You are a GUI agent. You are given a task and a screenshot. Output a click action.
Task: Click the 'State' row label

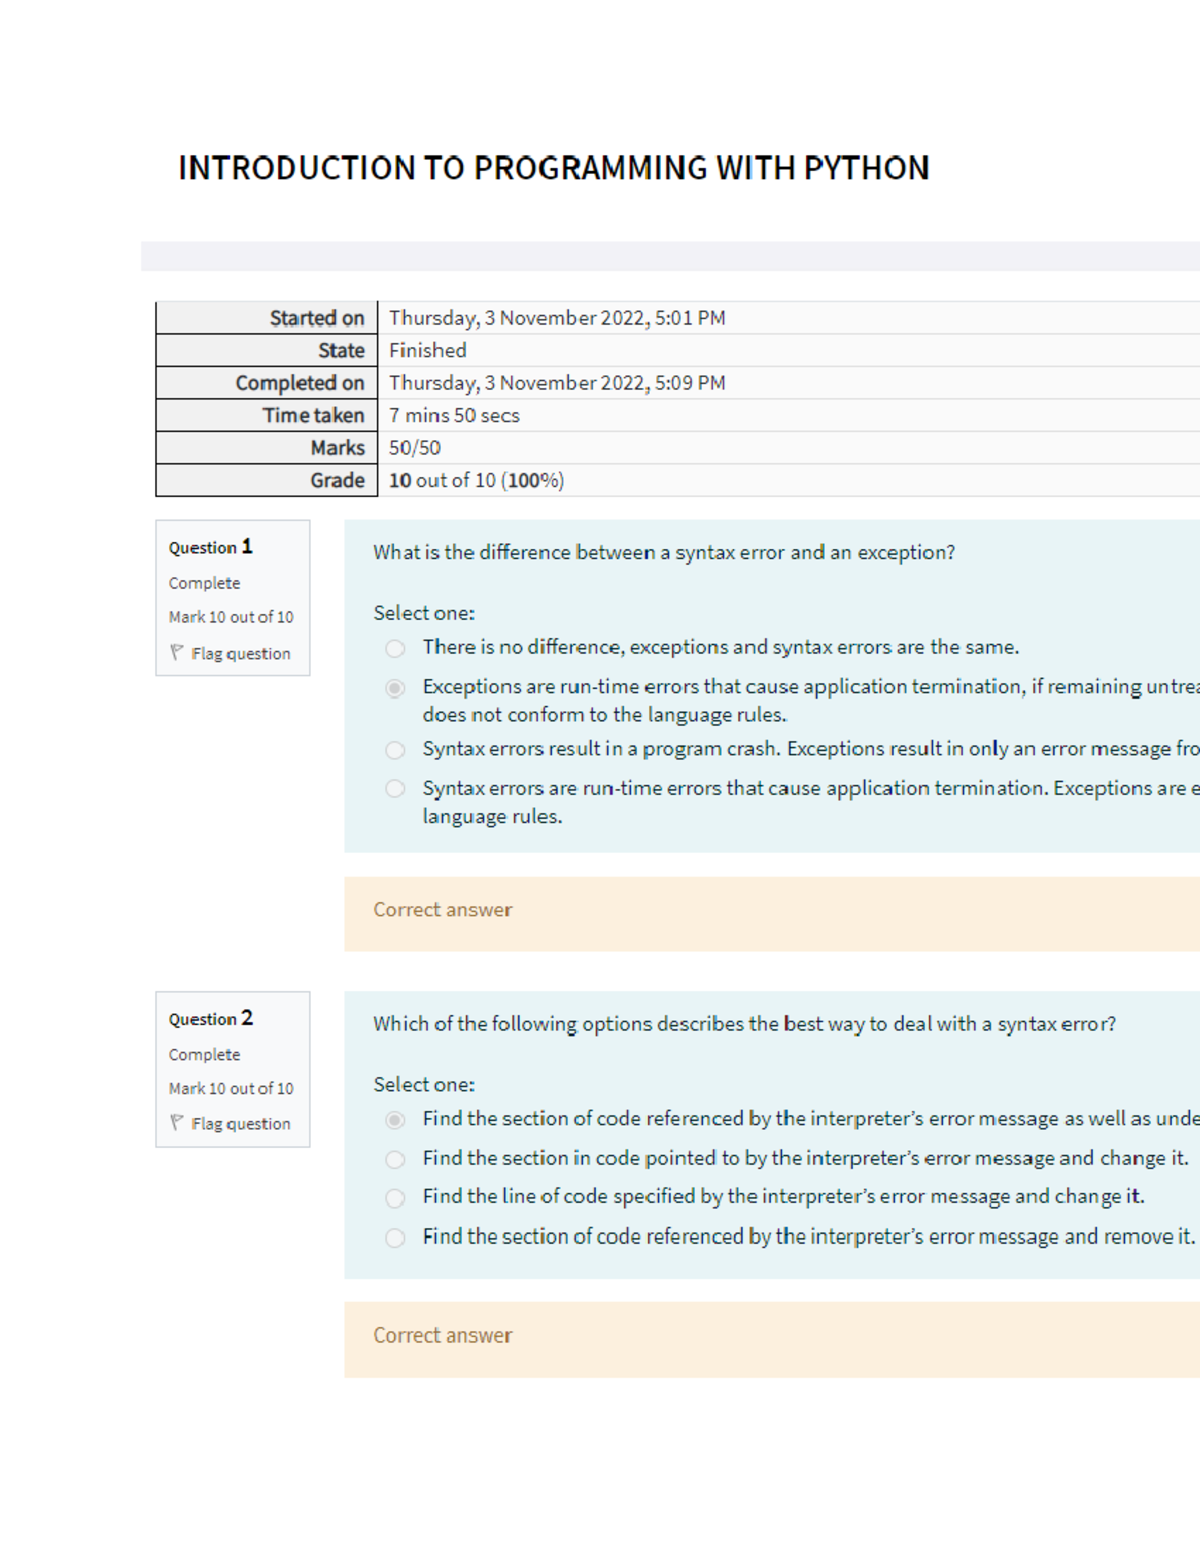[341, 350]
